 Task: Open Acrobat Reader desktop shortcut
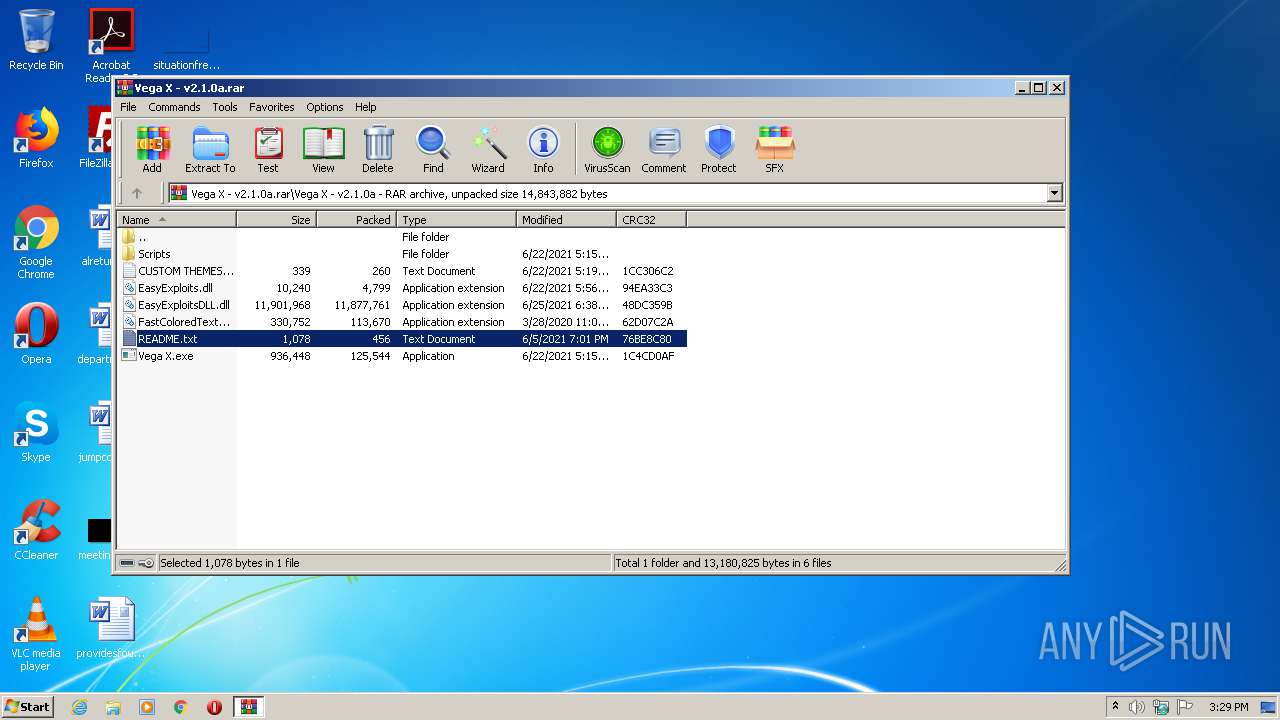point(111,45)
